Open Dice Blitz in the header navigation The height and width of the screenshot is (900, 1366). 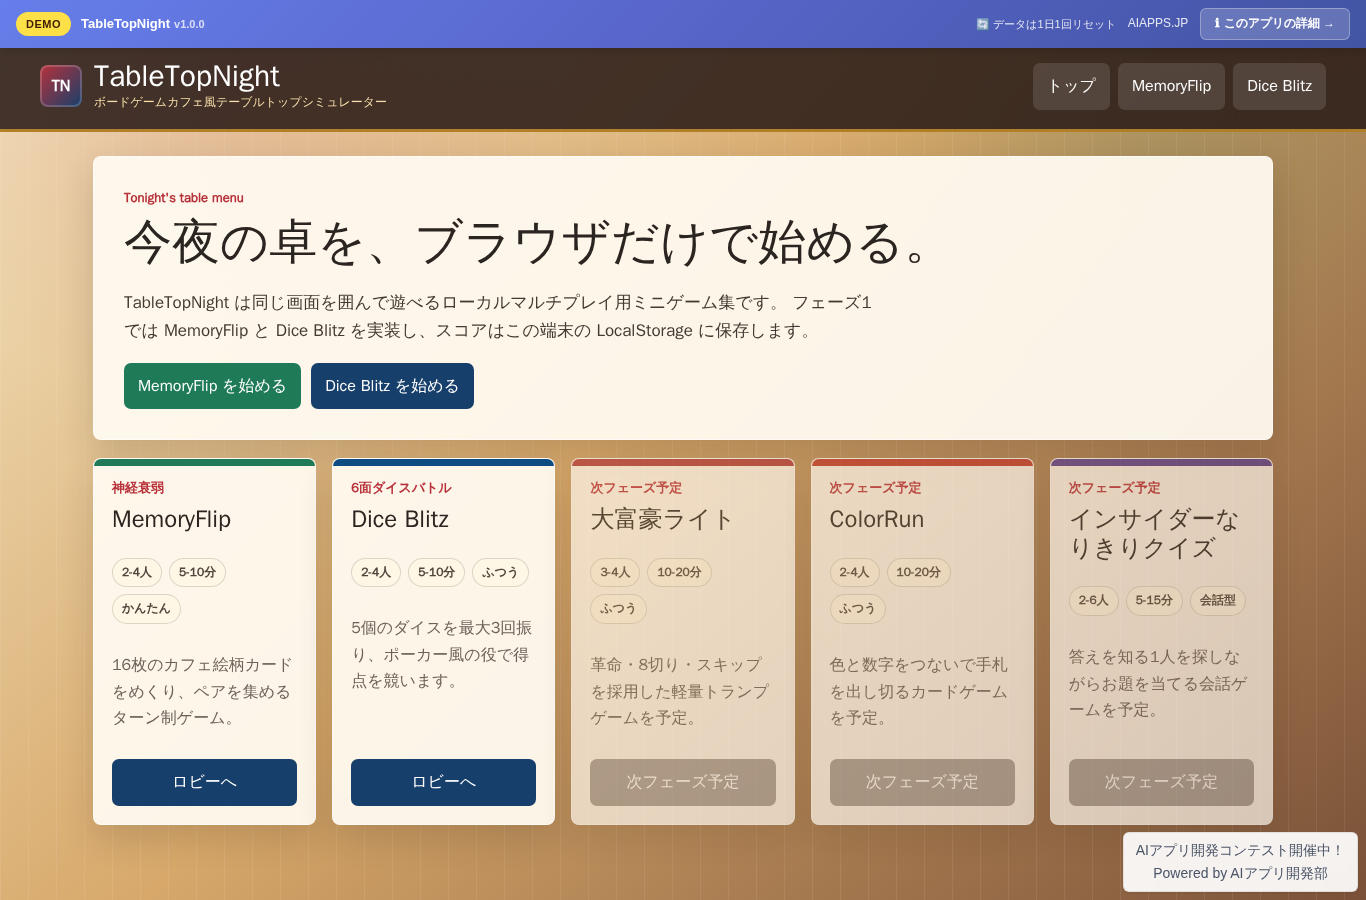pyautogui.click(x=1279, y=86)
